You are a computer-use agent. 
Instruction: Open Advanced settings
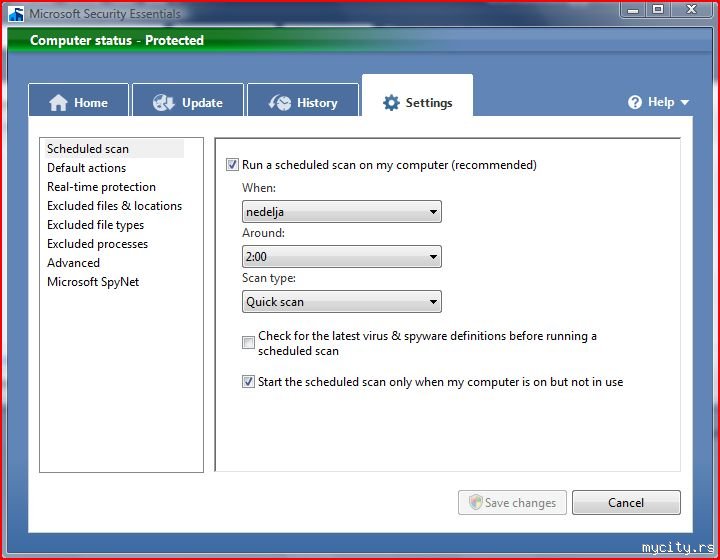point(73,263)
